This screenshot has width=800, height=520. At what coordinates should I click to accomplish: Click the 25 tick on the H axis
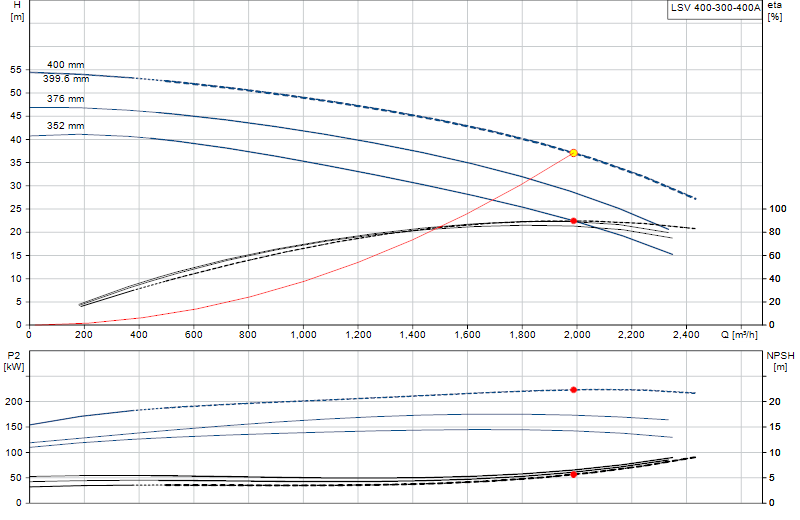point(16,209)
